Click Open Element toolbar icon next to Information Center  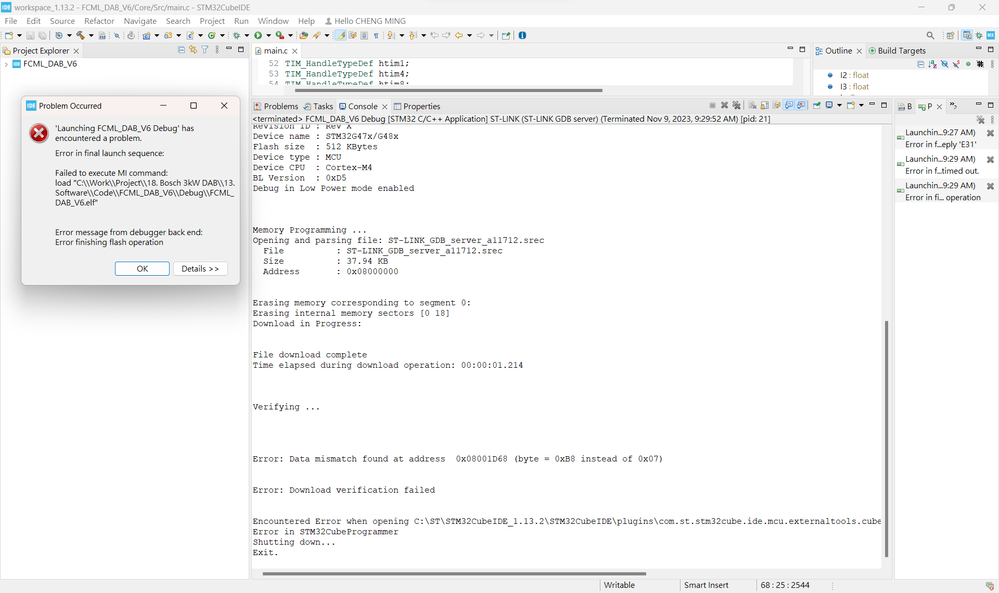coord(506,35)
